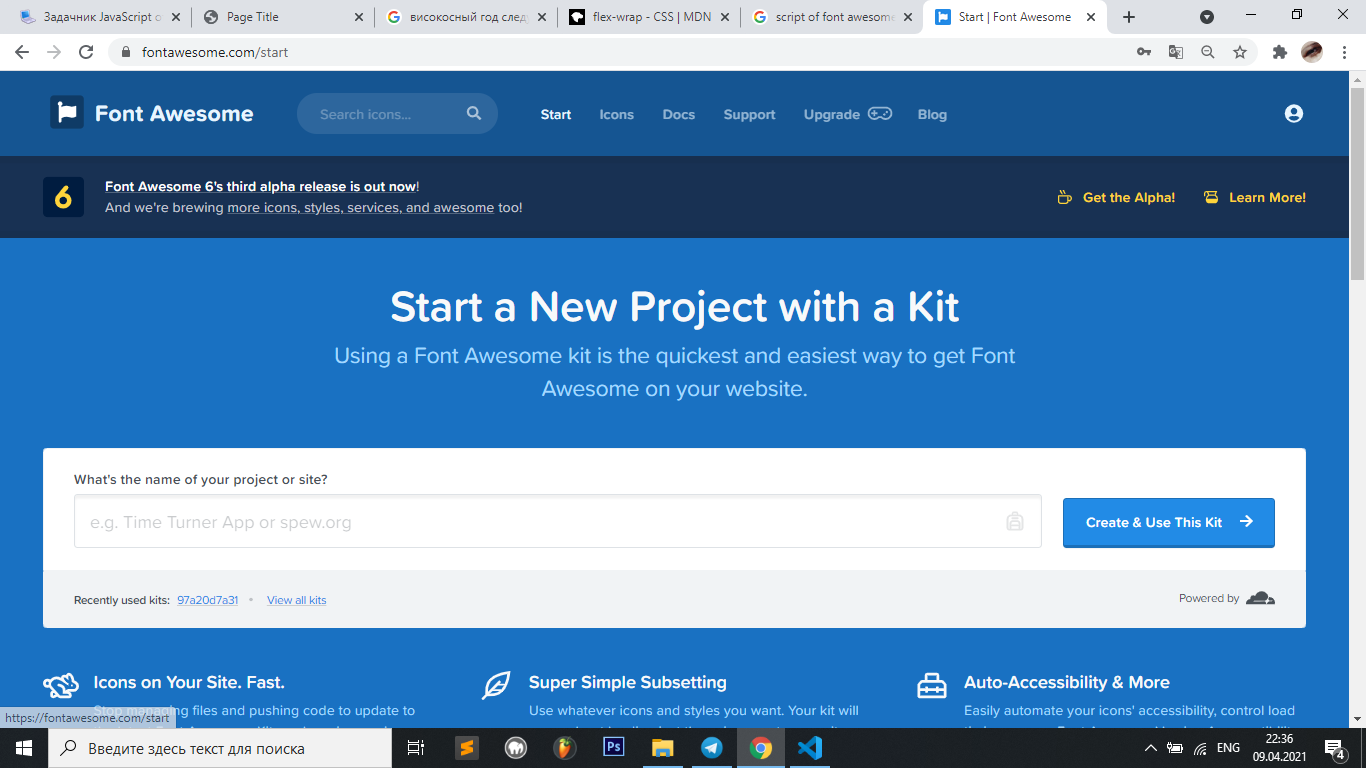Open Windows Start menu

(x=24, y=747)
